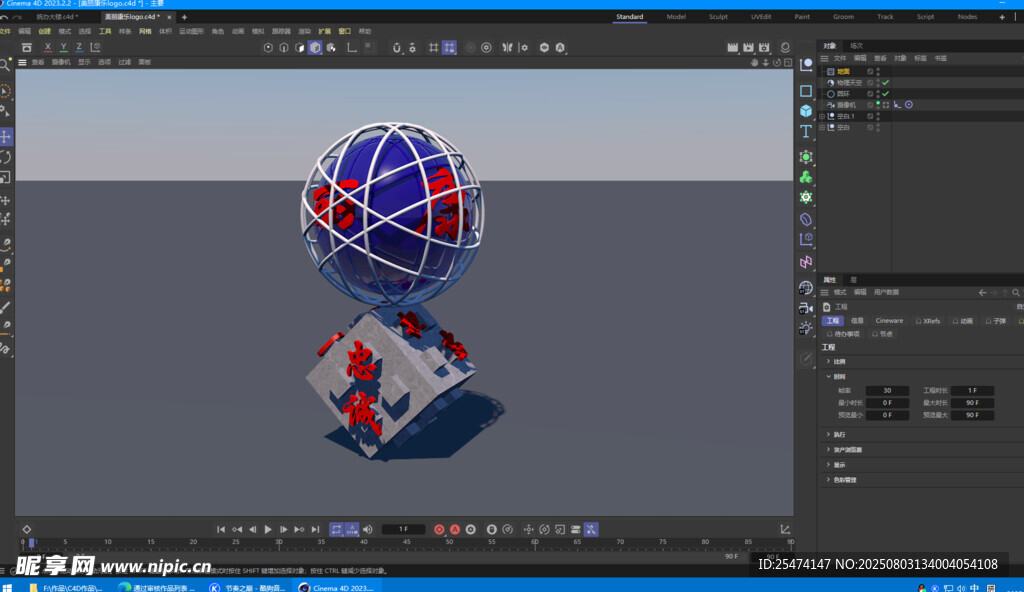Jump to the animation end frame
The height and width of the screenshot is (592, 1024).
(x=315, y=529)
